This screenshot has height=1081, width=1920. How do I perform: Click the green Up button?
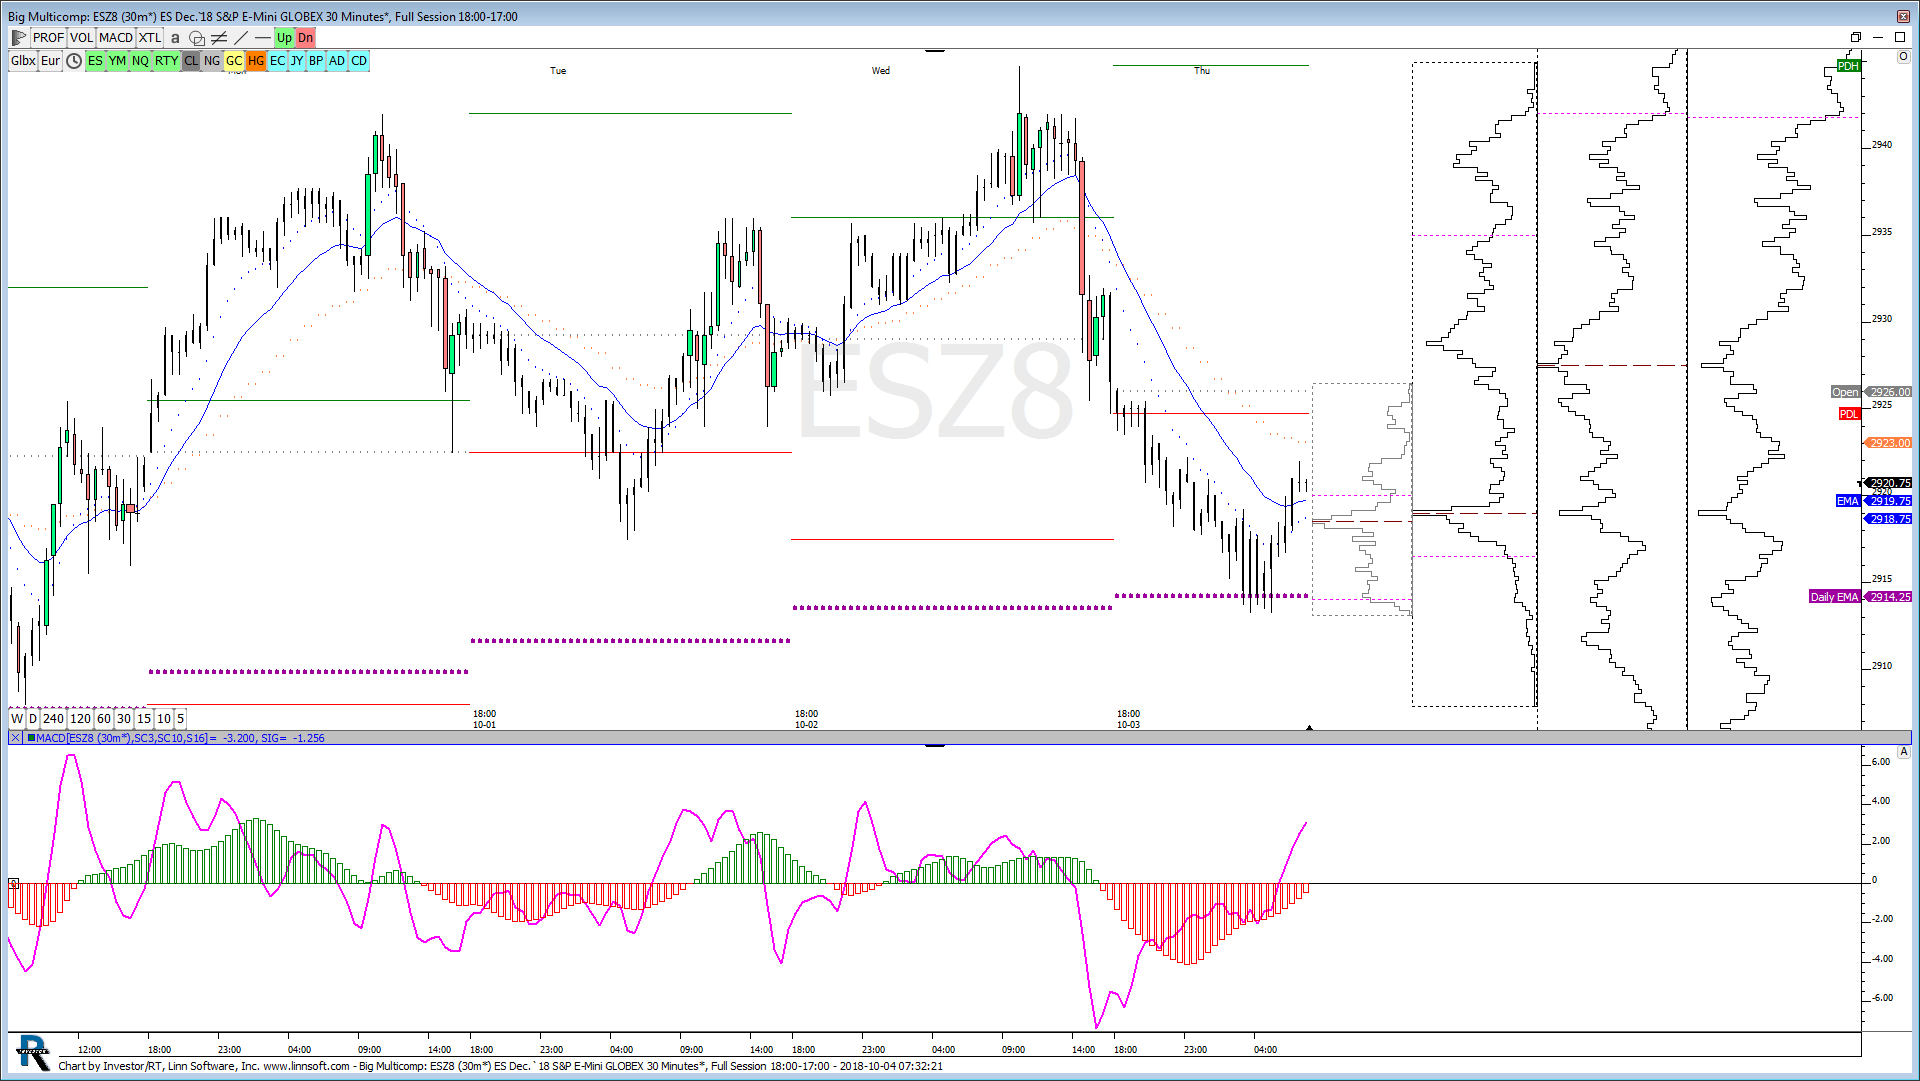tap(284, 38)
